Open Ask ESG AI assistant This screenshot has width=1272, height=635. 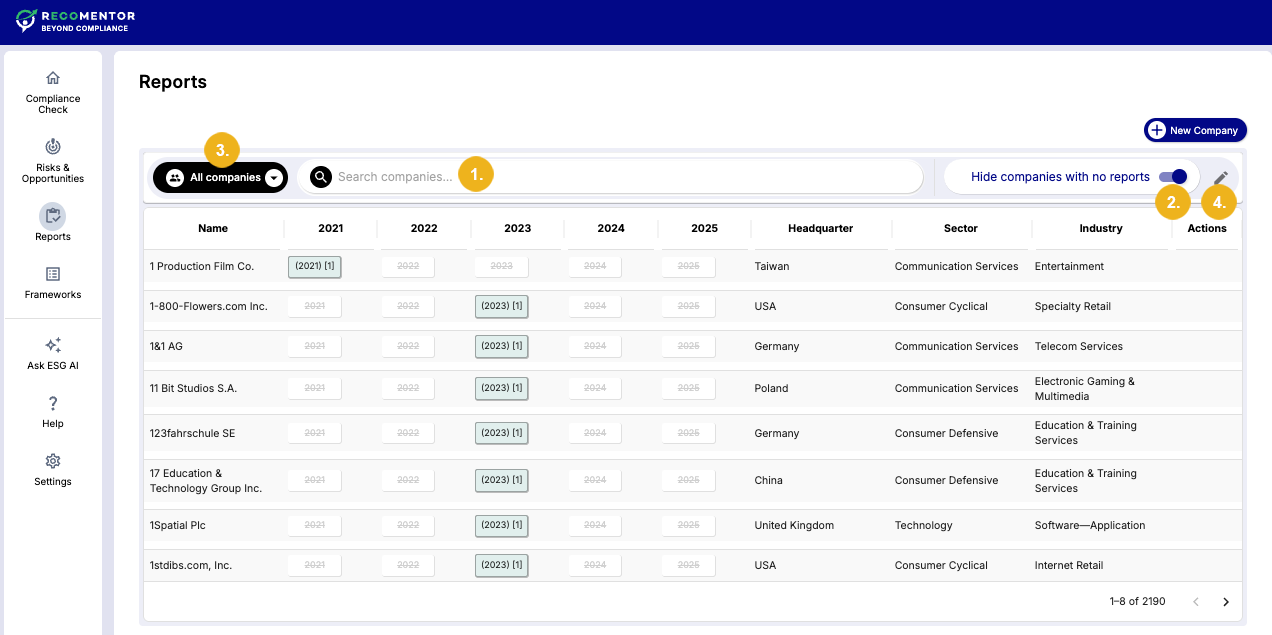(x=53, y=353)
